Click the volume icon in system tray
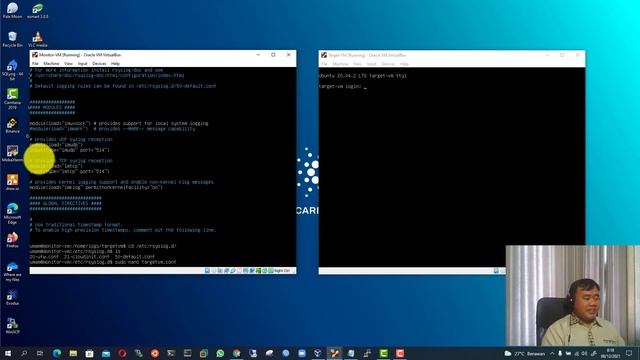 tap(584, 353)
